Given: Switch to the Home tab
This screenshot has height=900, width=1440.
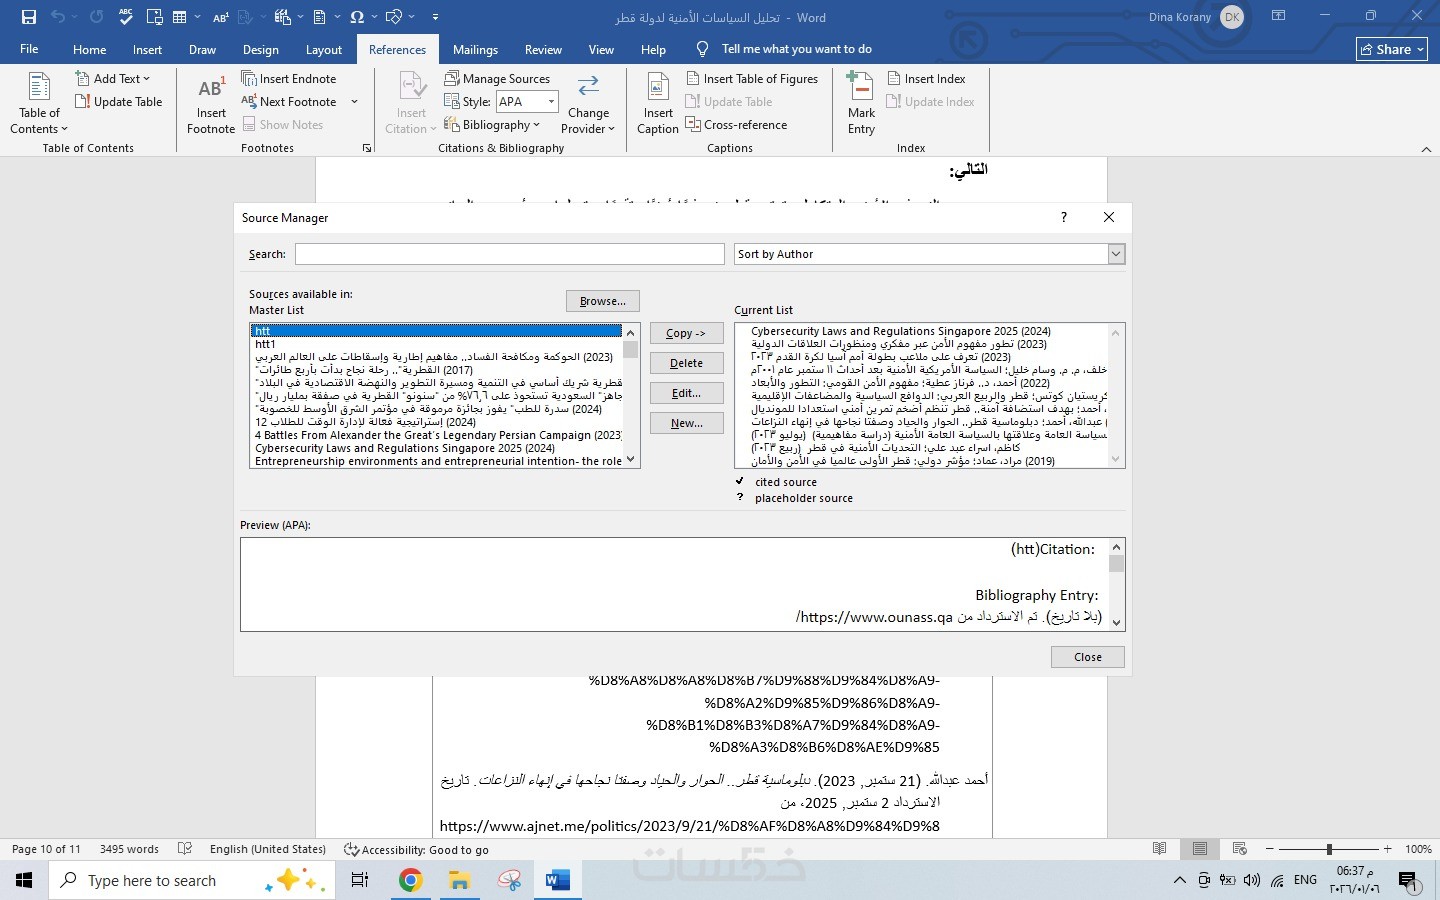Looking at the screenshot, I should [89, 49].
